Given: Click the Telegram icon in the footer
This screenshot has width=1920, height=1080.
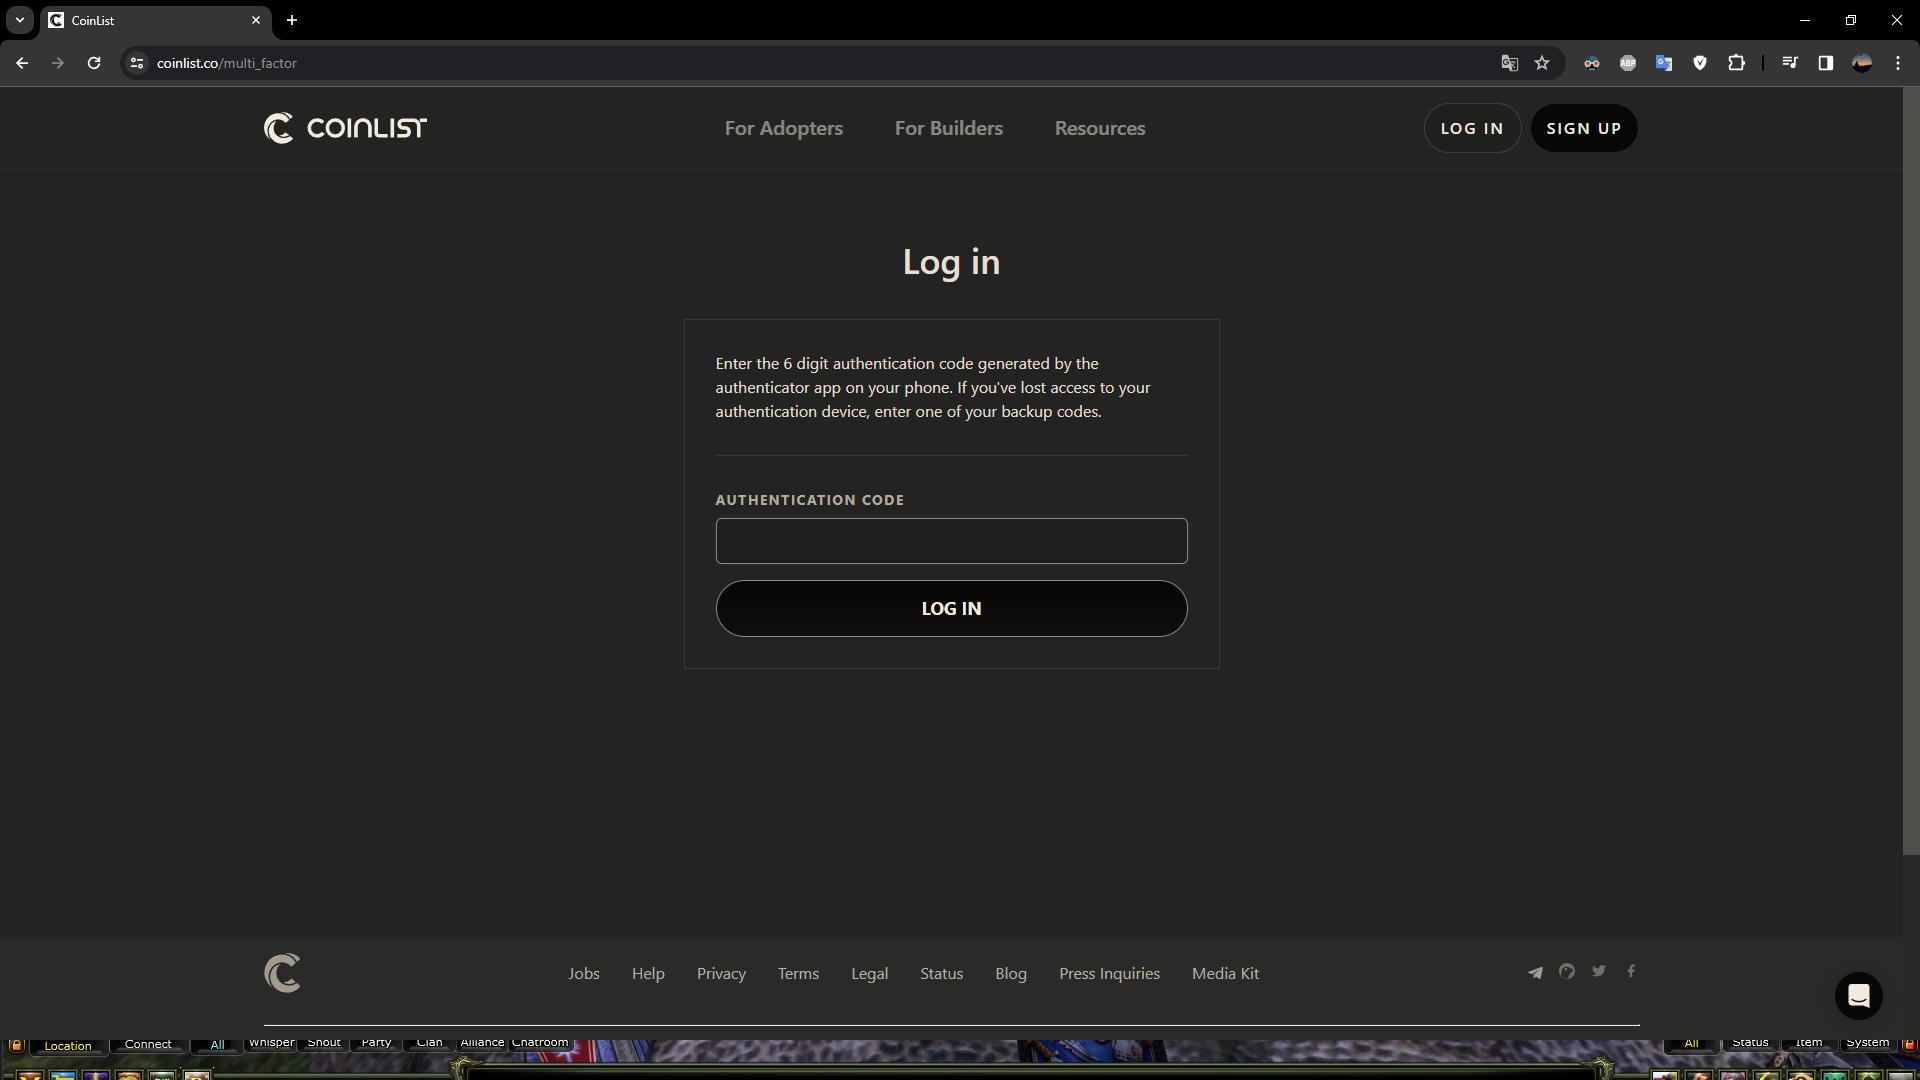Looking at the screenshot, I should pyautogui.click(x=1536, y=971).
